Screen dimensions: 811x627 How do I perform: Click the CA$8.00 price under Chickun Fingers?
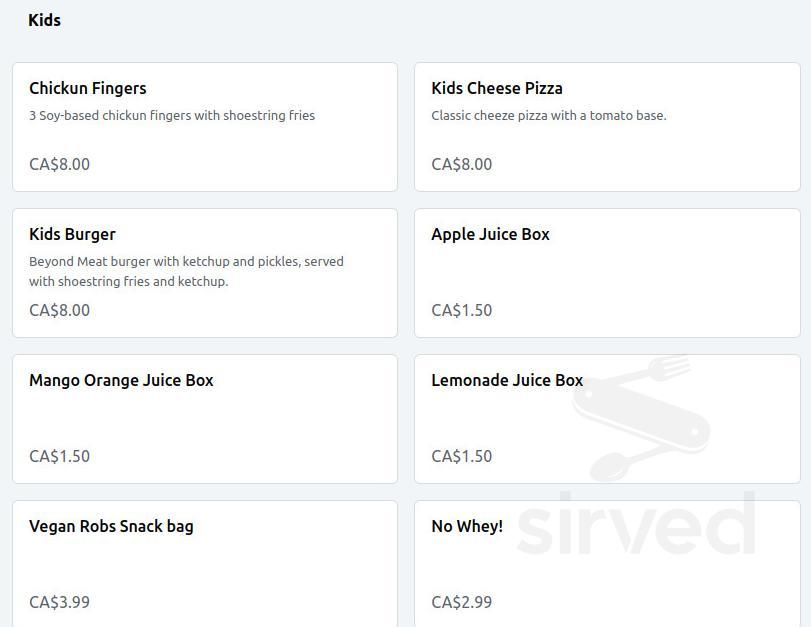pyautogui.click(x=59, y=164)
